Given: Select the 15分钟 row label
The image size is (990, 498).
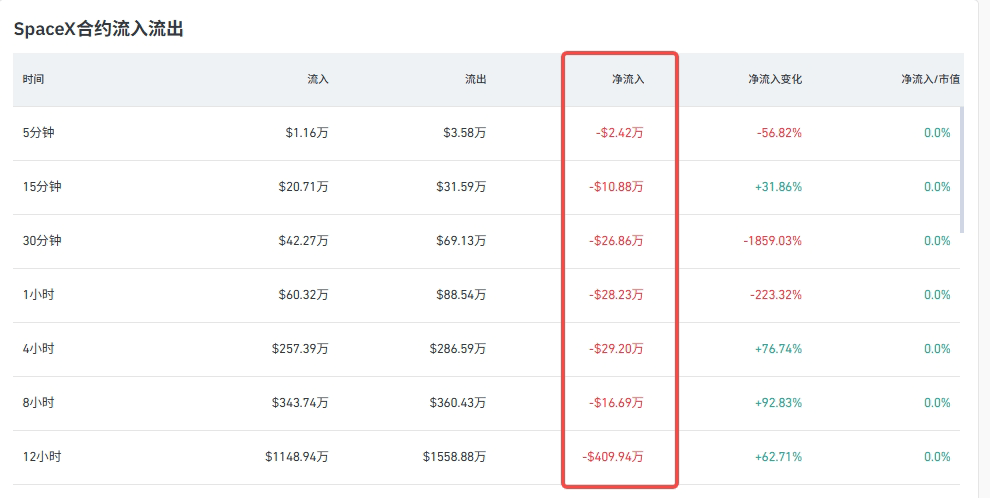Looking at the screenshot, I should pyautogui.click(x=42, y=187).
